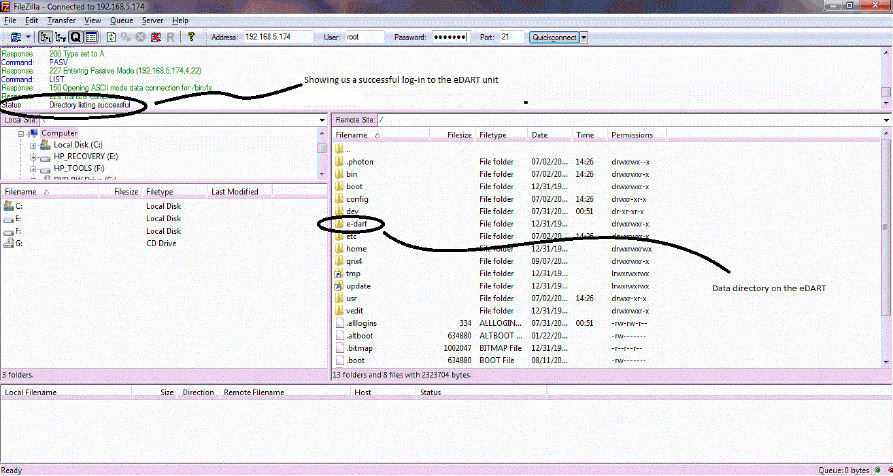Expand the HP_RECOVERY (E:) tree node

pyautogui.click(x=33, y=157)
